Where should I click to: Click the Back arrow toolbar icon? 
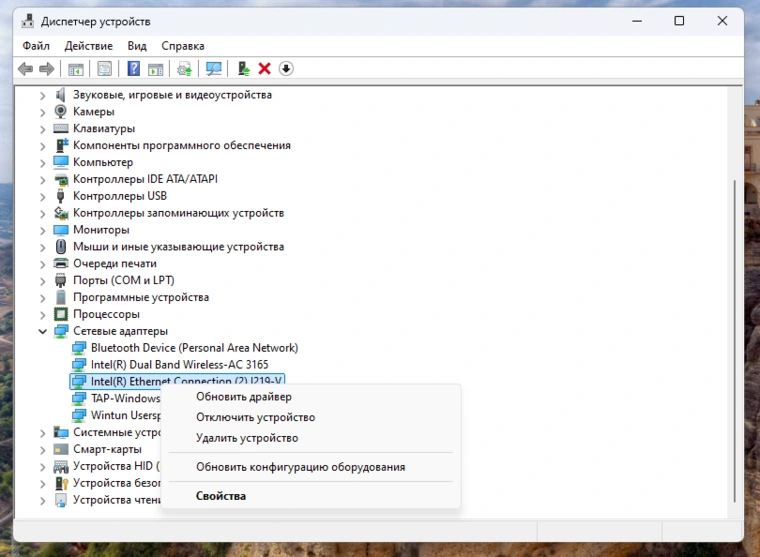[x=25, y=69]
